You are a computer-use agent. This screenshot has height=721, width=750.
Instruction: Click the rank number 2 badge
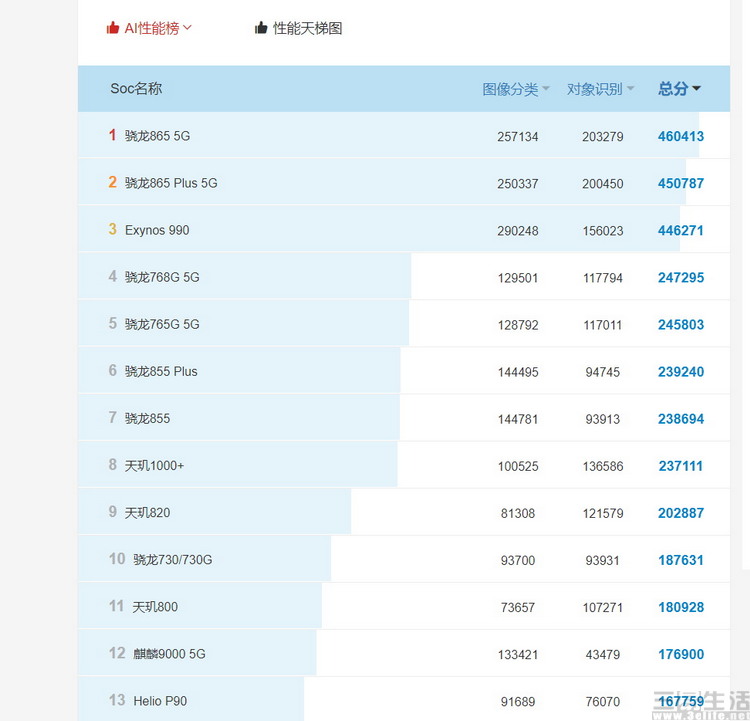(112, 182)
